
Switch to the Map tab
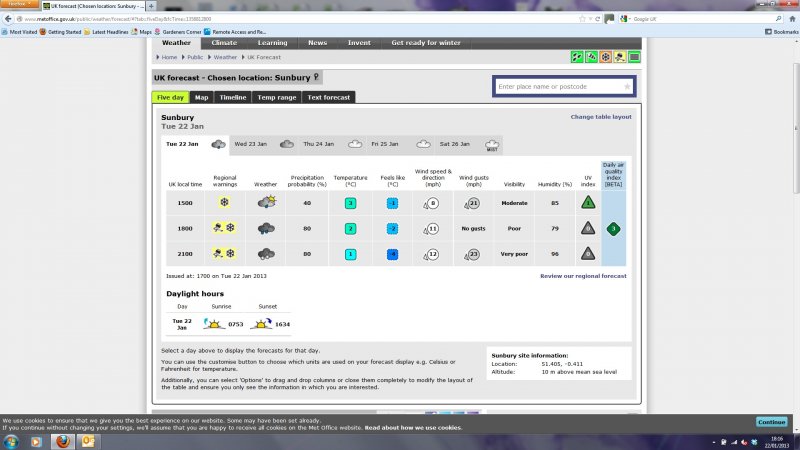tap(202, 97)
